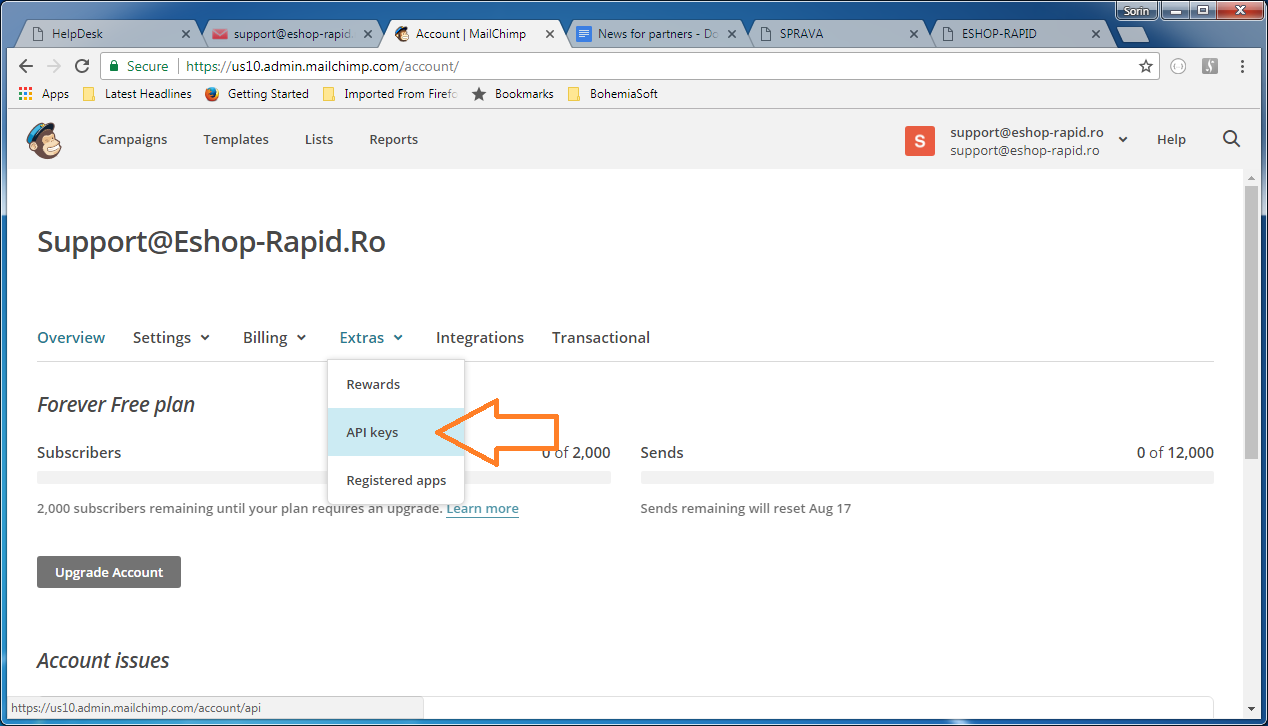Image resolution: width=1268 pixels, height=726 pixels.
Task: Click the MailChimp Freddie logo
Action: click(44, 140)
